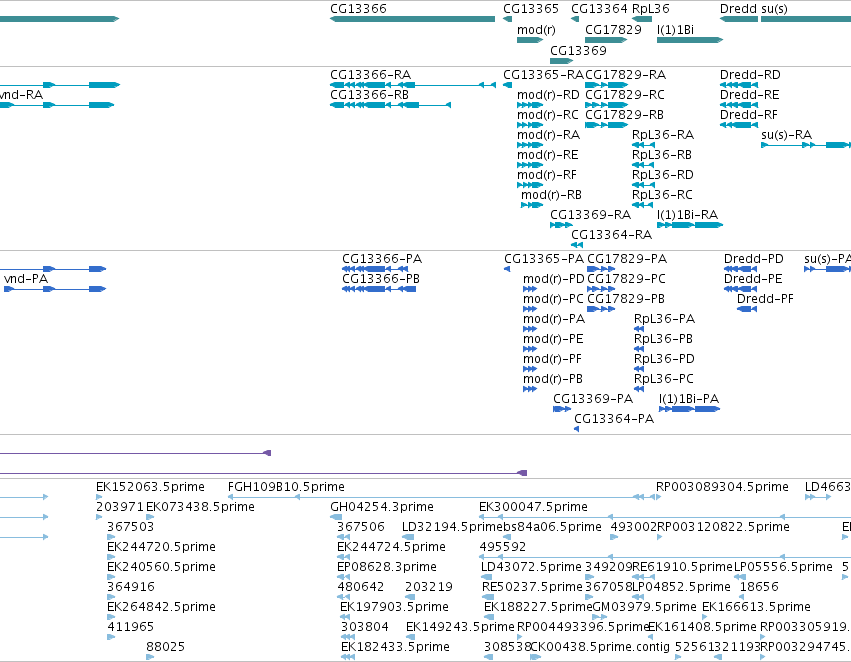Select transcript CG13365-RA
Screen dimensions: 851x662
pyautogui.click(x=543, y=75)
